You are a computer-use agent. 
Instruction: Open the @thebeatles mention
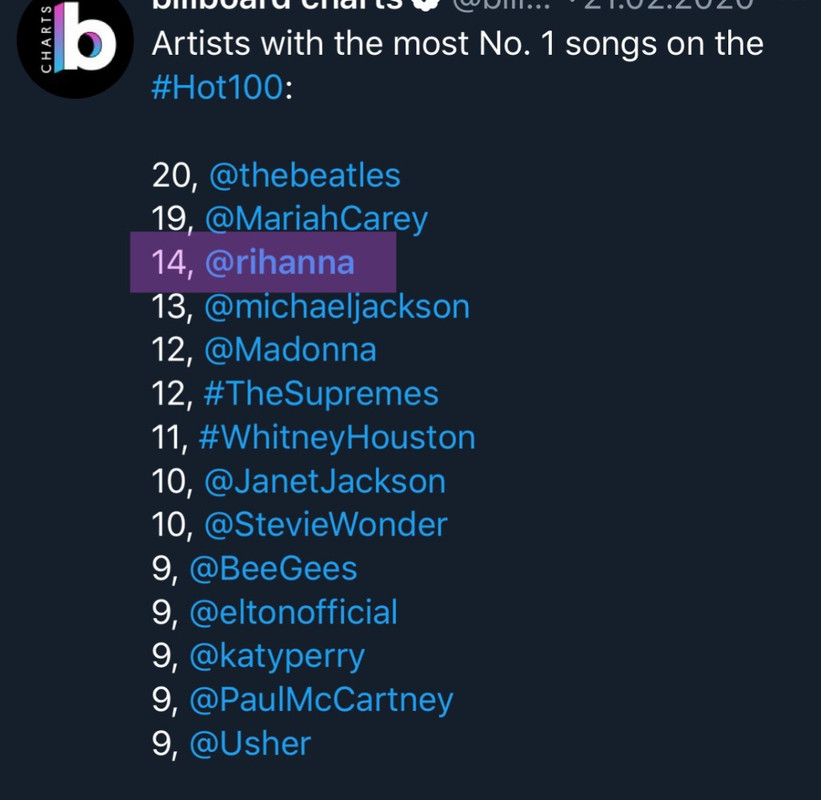[x=305, y=175]
